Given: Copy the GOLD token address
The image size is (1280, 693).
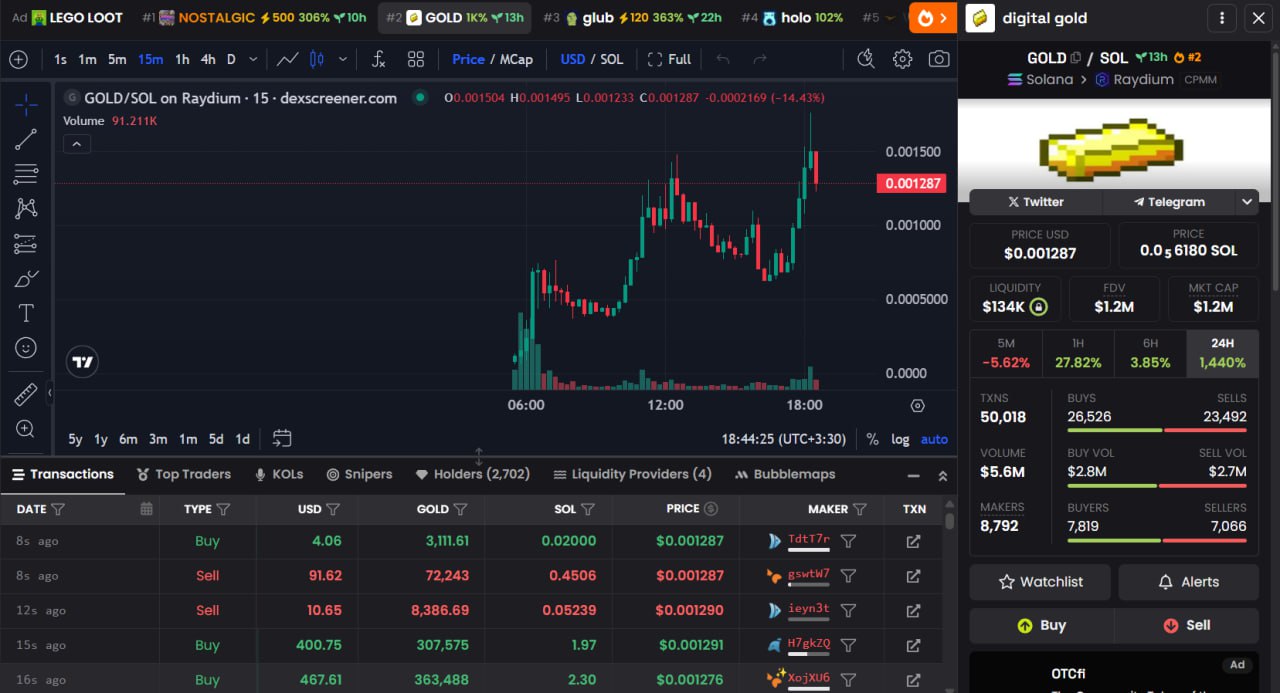Looking at the screenshot, I should point(1075,58).
